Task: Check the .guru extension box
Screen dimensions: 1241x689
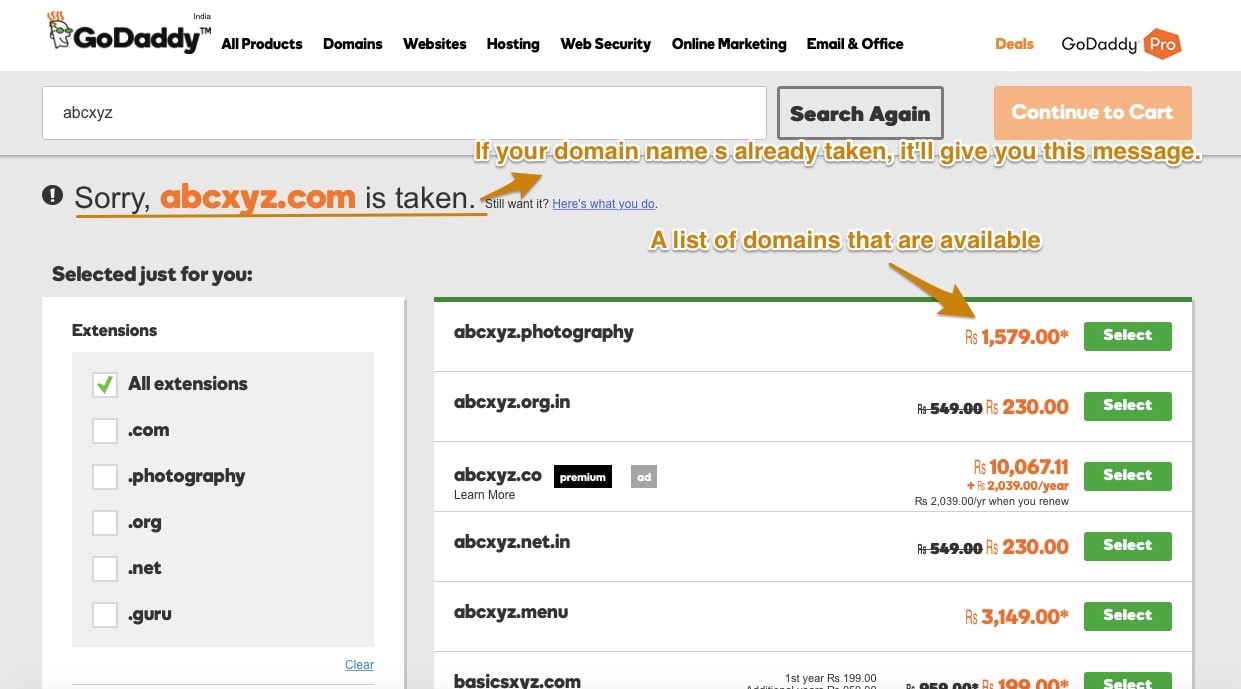Action: click(105, 614)
